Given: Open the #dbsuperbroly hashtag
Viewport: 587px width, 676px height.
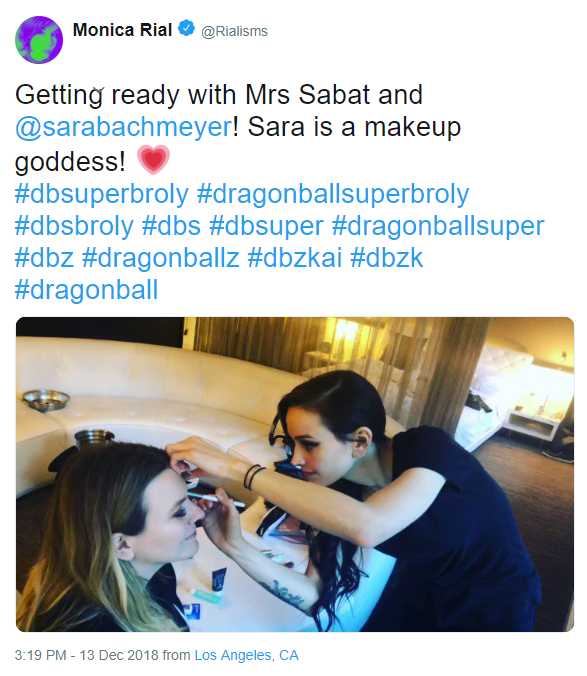Looking at the screenshot, I should [x=102, y=194].
